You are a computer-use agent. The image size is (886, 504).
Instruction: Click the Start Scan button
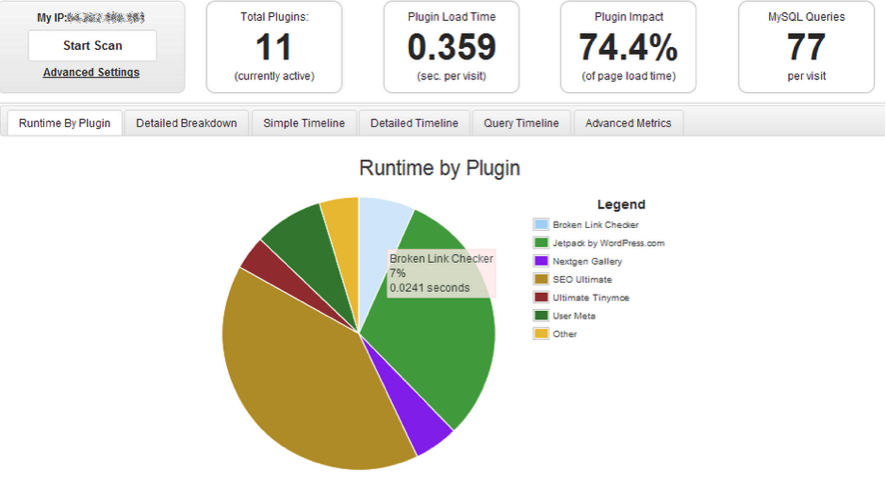coord(92,46)
